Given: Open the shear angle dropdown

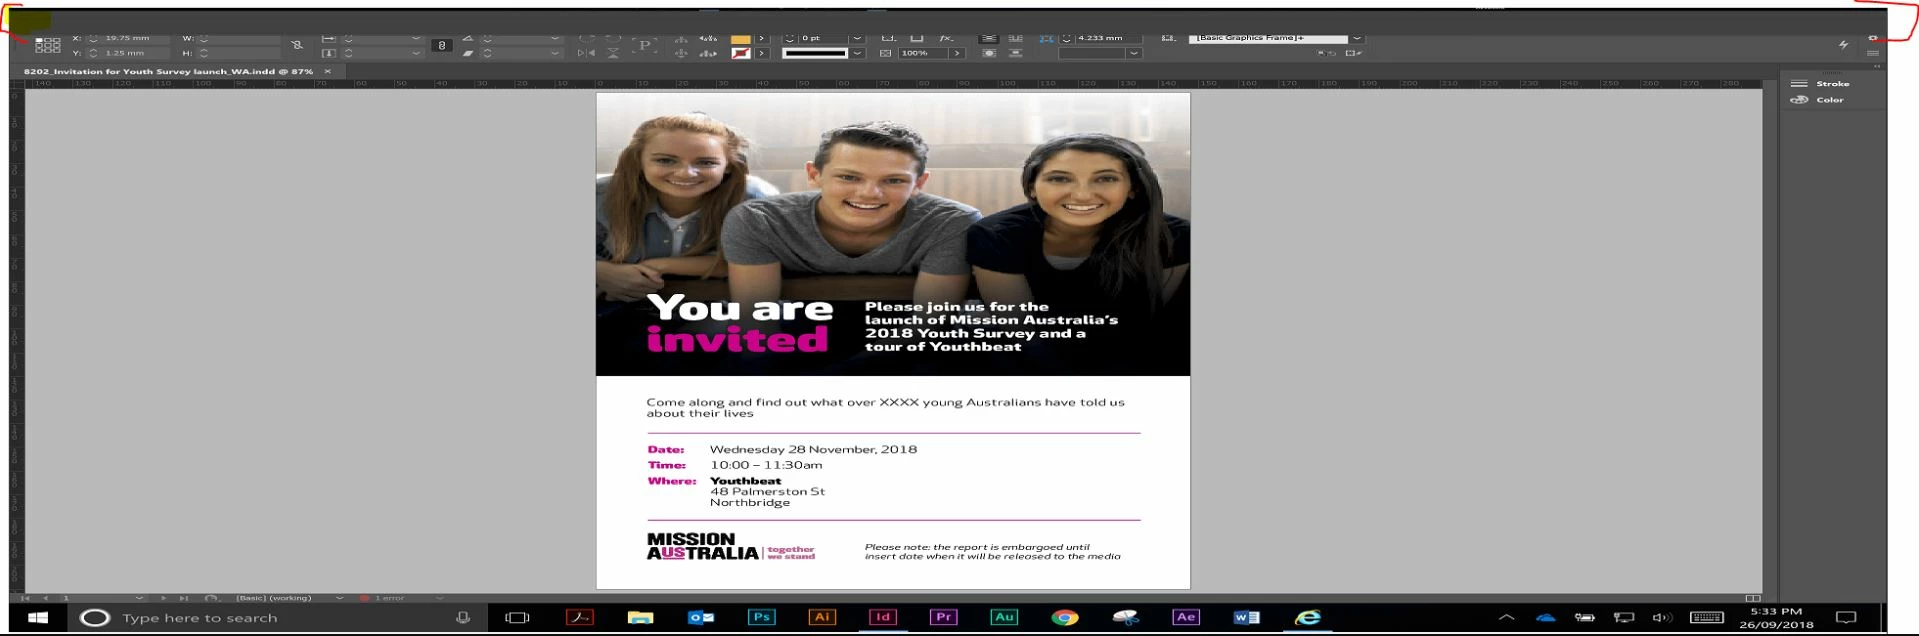Looking at the screenshot, I should tap(554, 53).
